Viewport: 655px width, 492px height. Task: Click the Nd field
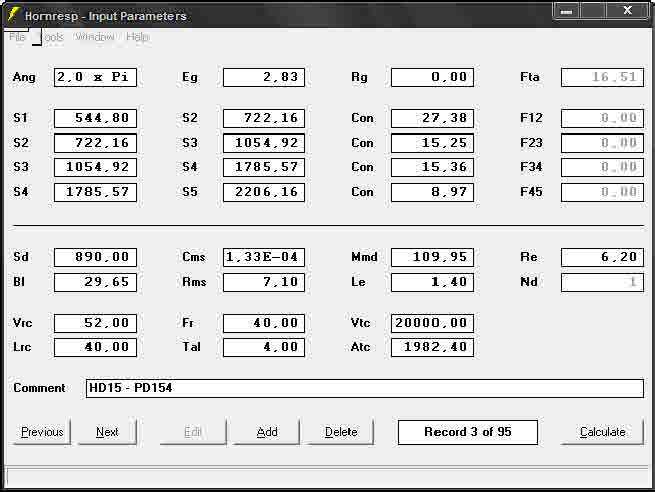pyautogui.click(x=602, y=282)
